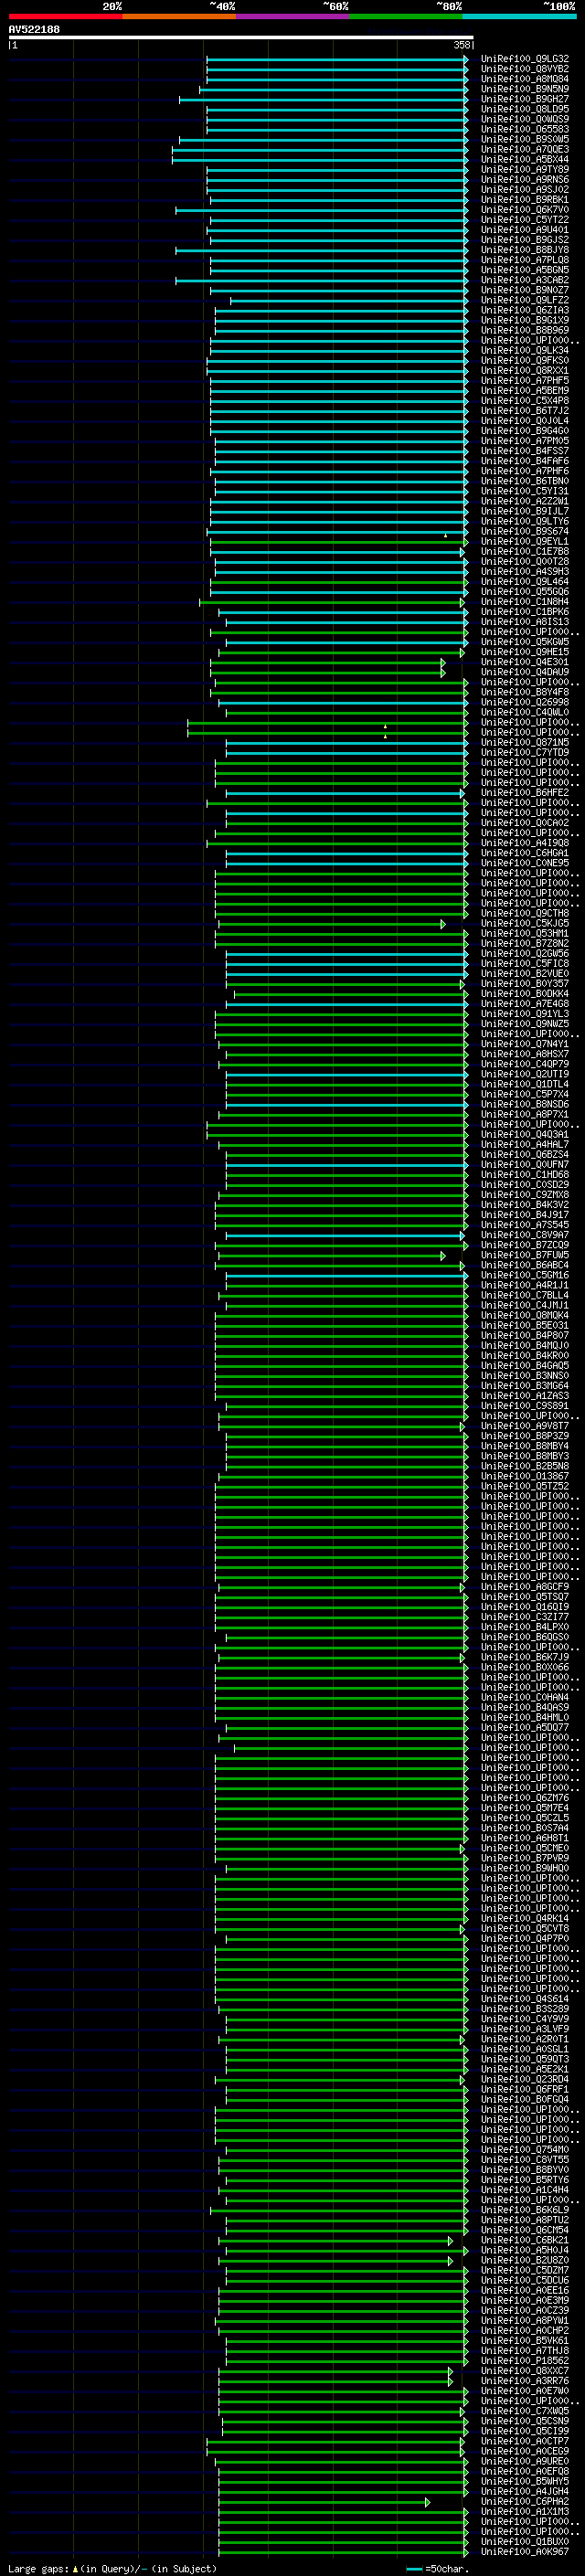Click the white AV522188 query sequence bar

[x=241, y=37]
